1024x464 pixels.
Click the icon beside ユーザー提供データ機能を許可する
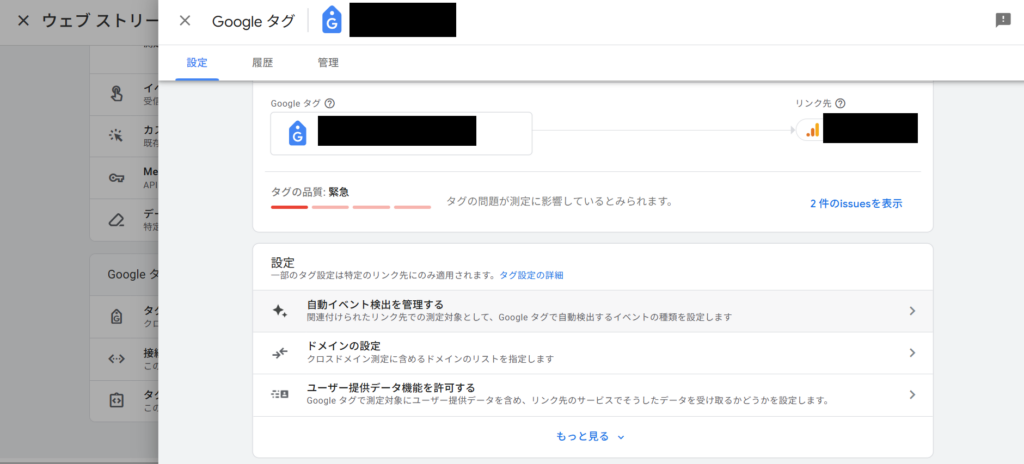[x=280, y=394]
